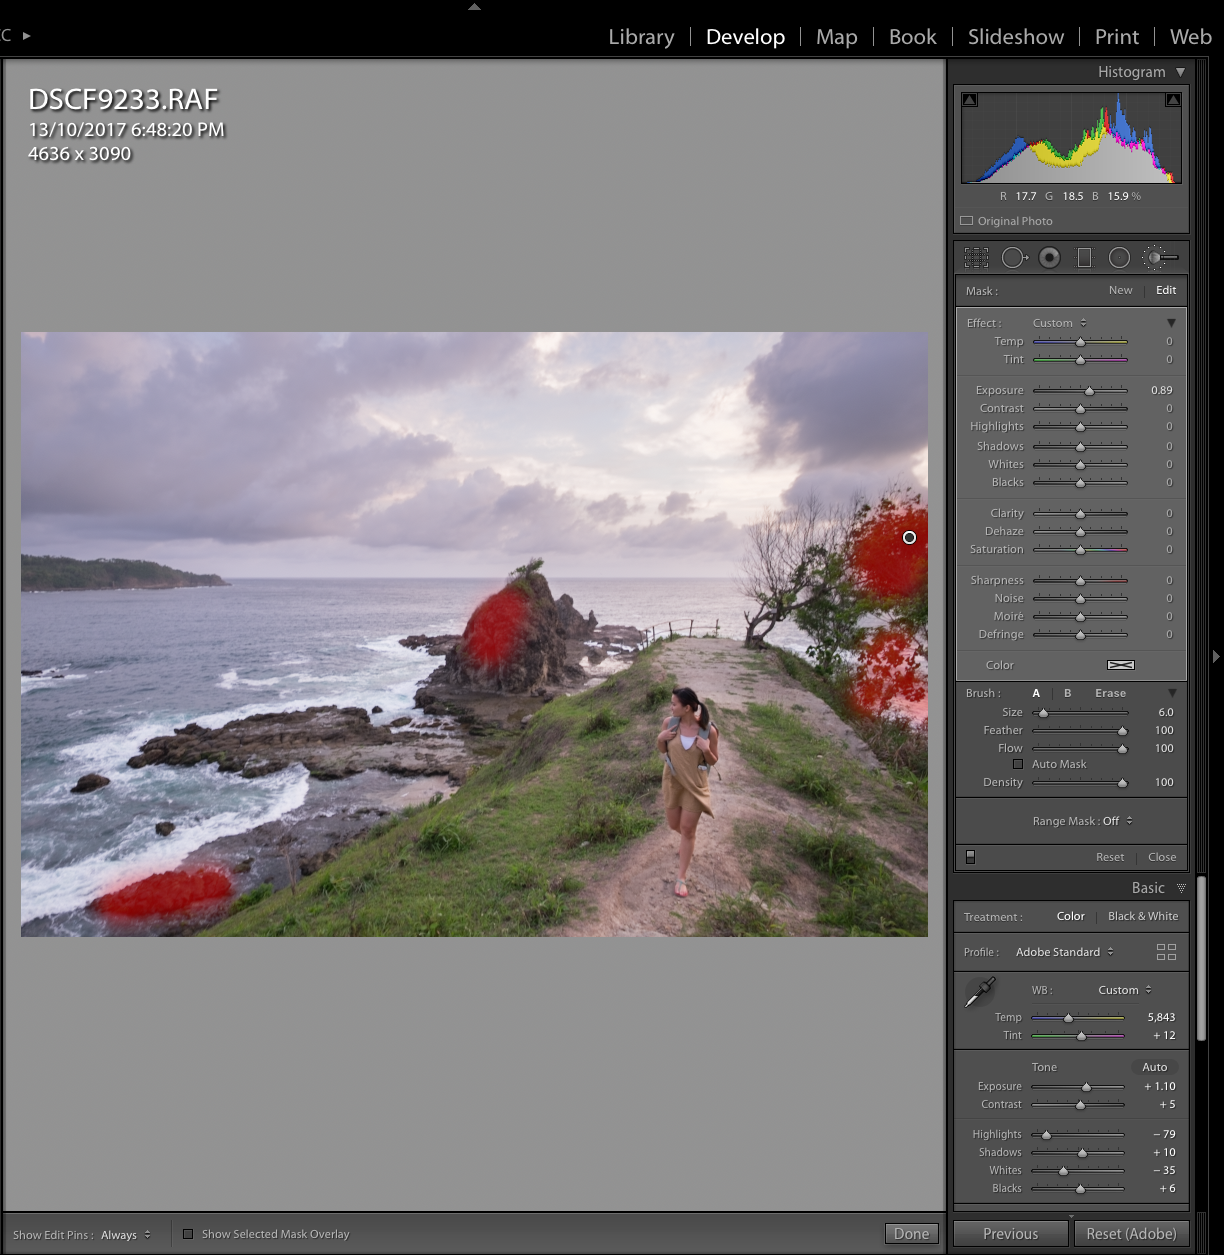This screenshot has height=1255, width=1224.
Task: Collapse the Histogram panel
Action: coord(1181,72)
